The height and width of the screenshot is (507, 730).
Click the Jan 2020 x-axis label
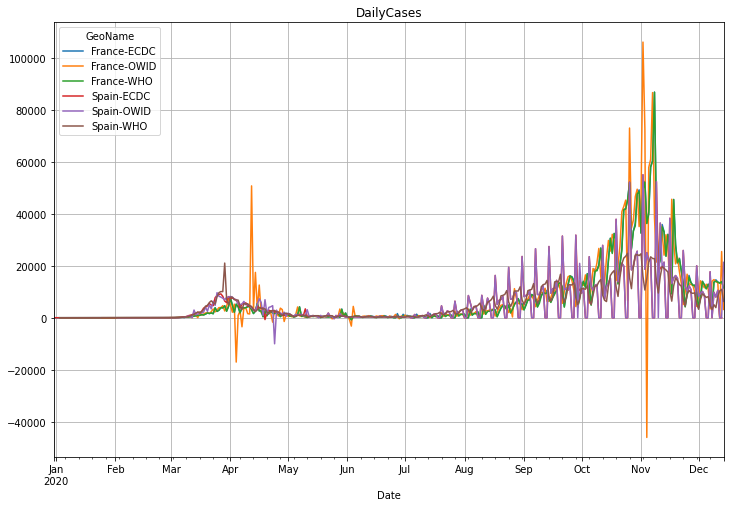56,475
